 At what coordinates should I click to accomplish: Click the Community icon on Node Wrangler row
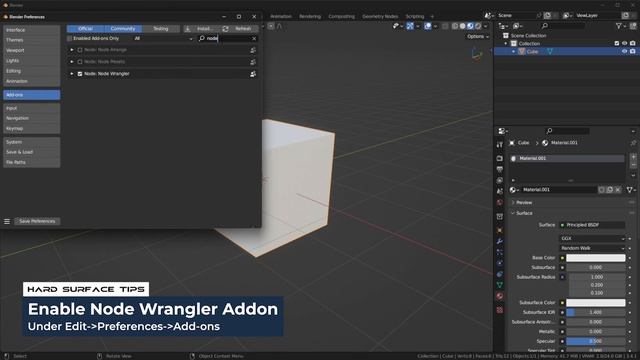[x=253, y=74]
